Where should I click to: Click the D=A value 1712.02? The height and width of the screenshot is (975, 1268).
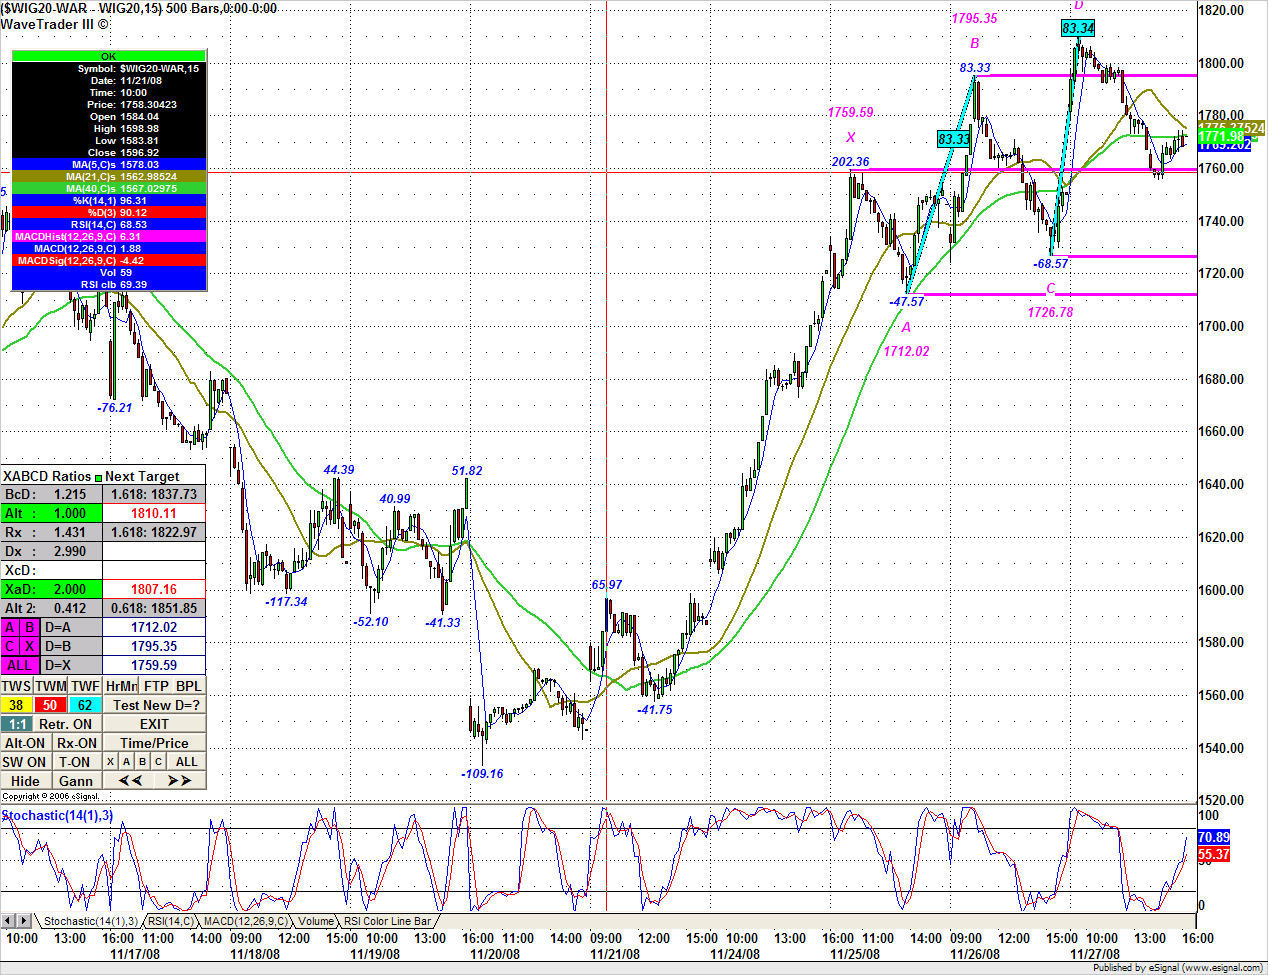154,627
